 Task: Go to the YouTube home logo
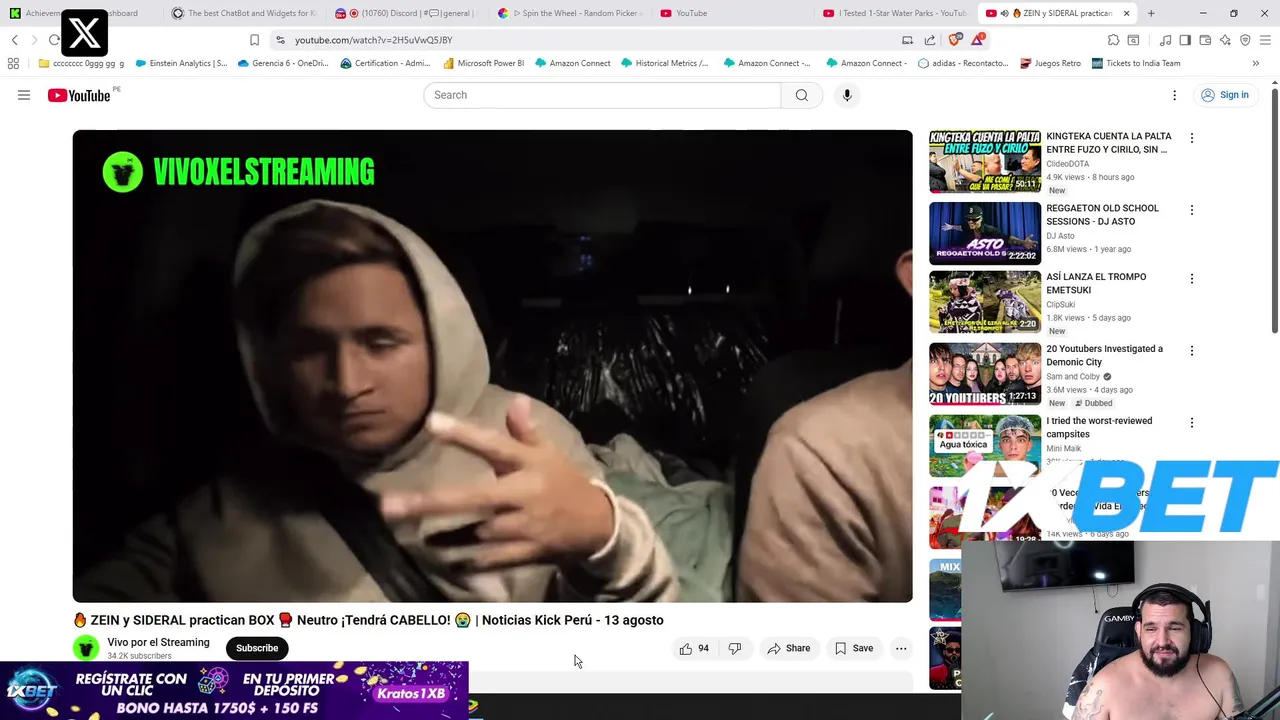pos(79,95)
